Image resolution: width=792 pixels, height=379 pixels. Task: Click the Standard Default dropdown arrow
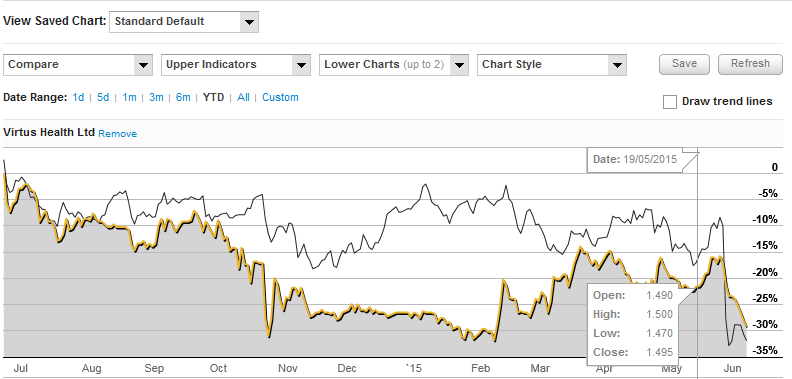pos(249,22)
